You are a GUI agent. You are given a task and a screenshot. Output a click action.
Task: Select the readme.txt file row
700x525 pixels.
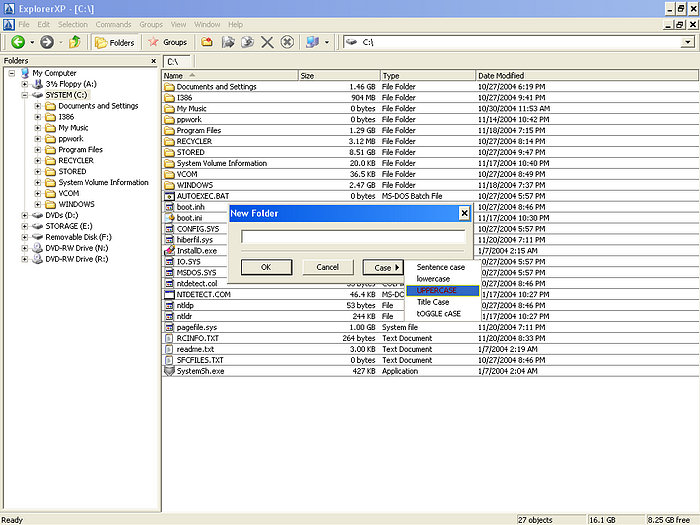pyautogui.click(x=430, y=349)
